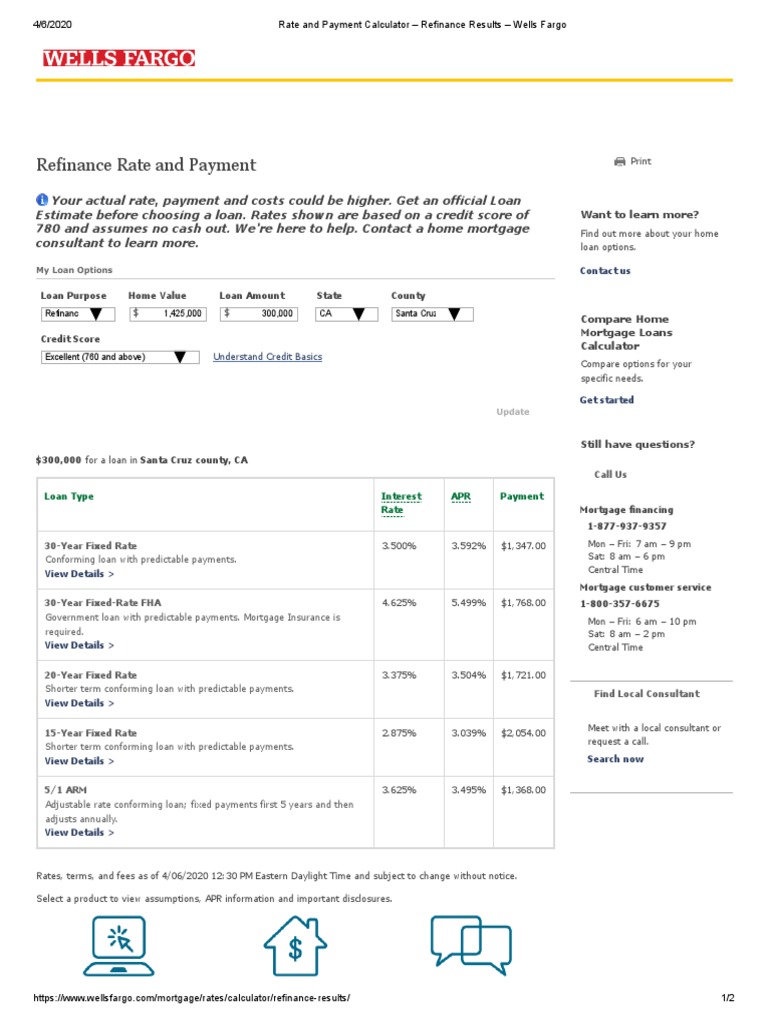
Task: Click the chat bubbles icon at bottom
Action: tap(471, 945)
